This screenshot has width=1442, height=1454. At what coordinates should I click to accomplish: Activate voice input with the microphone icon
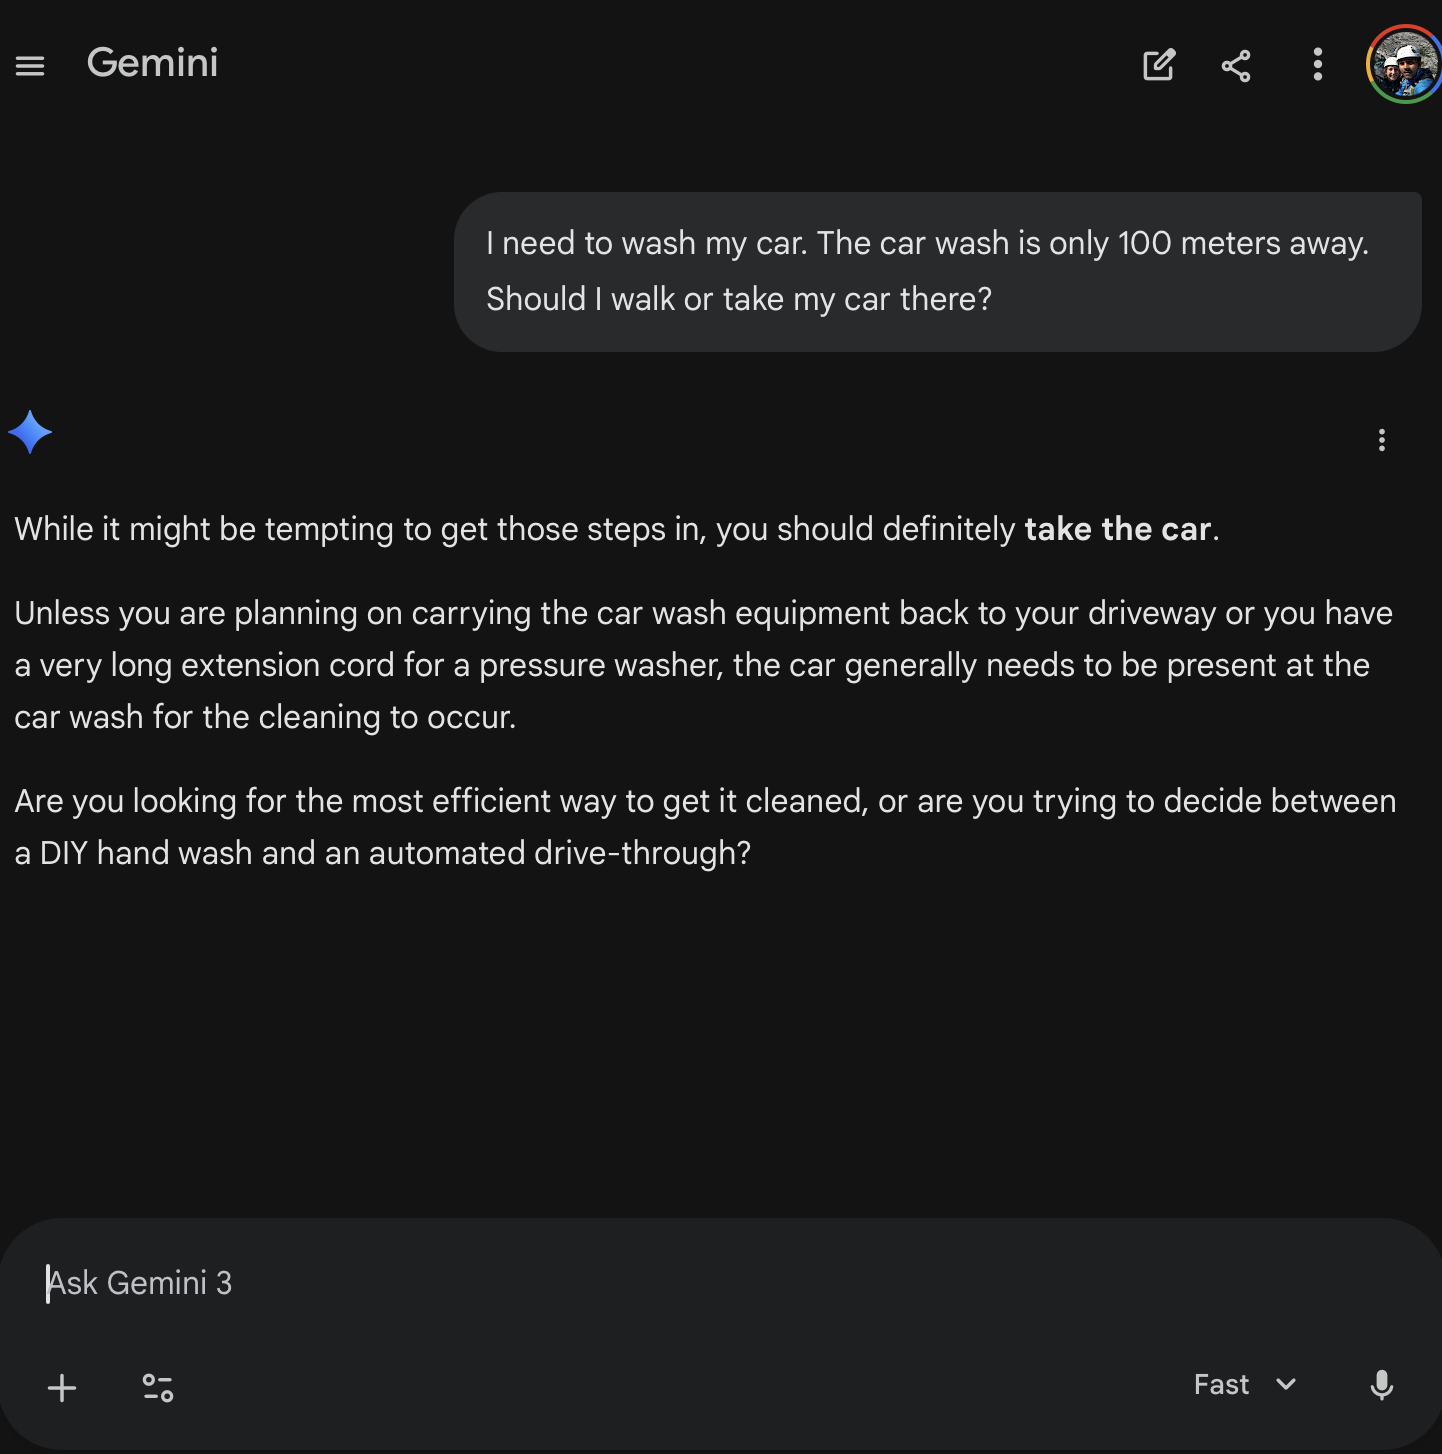1381,1387
